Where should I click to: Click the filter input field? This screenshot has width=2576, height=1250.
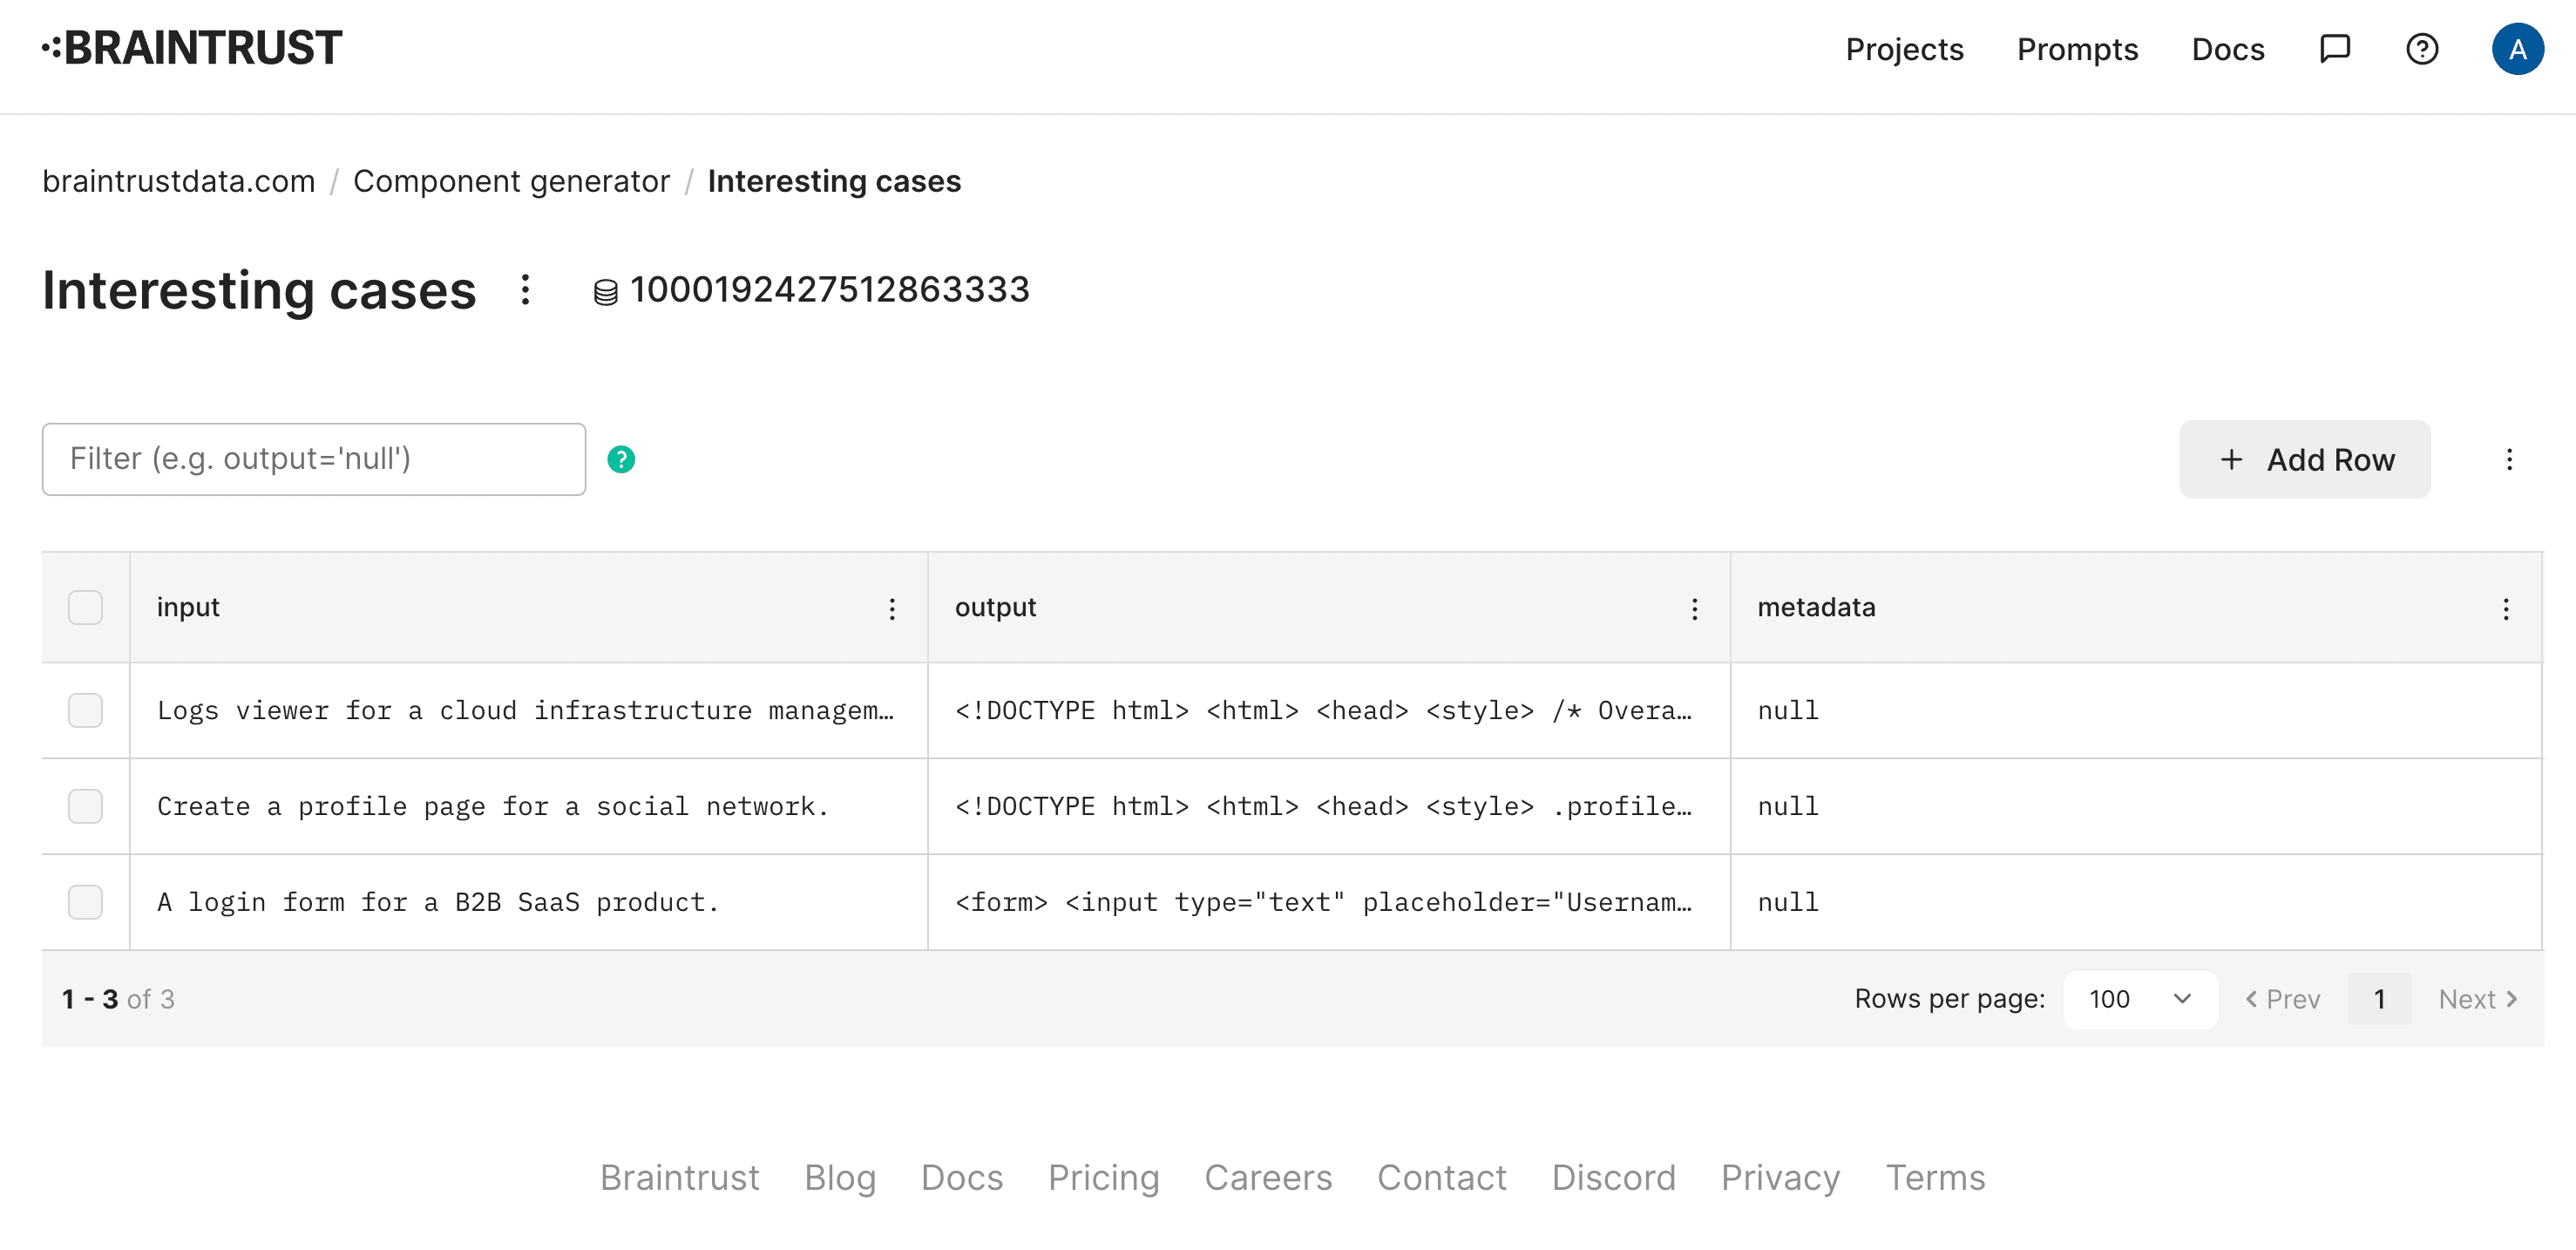pyautogui.click(x=314, y=459)
